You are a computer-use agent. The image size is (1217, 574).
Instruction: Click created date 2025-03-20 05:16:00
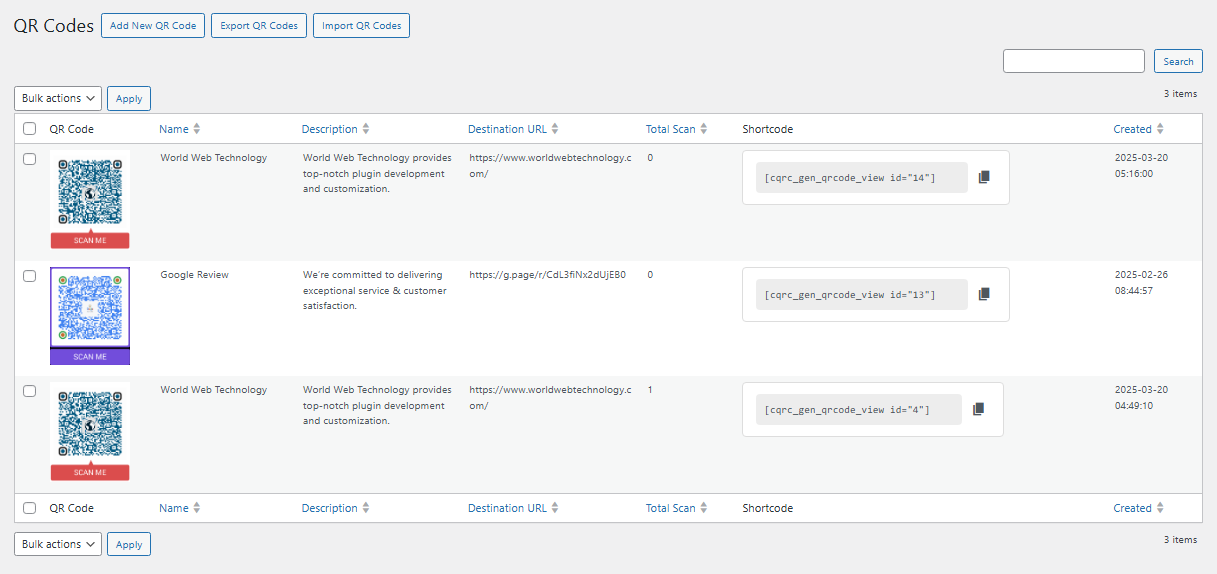pyautogui.click(x=1141, y=165)
